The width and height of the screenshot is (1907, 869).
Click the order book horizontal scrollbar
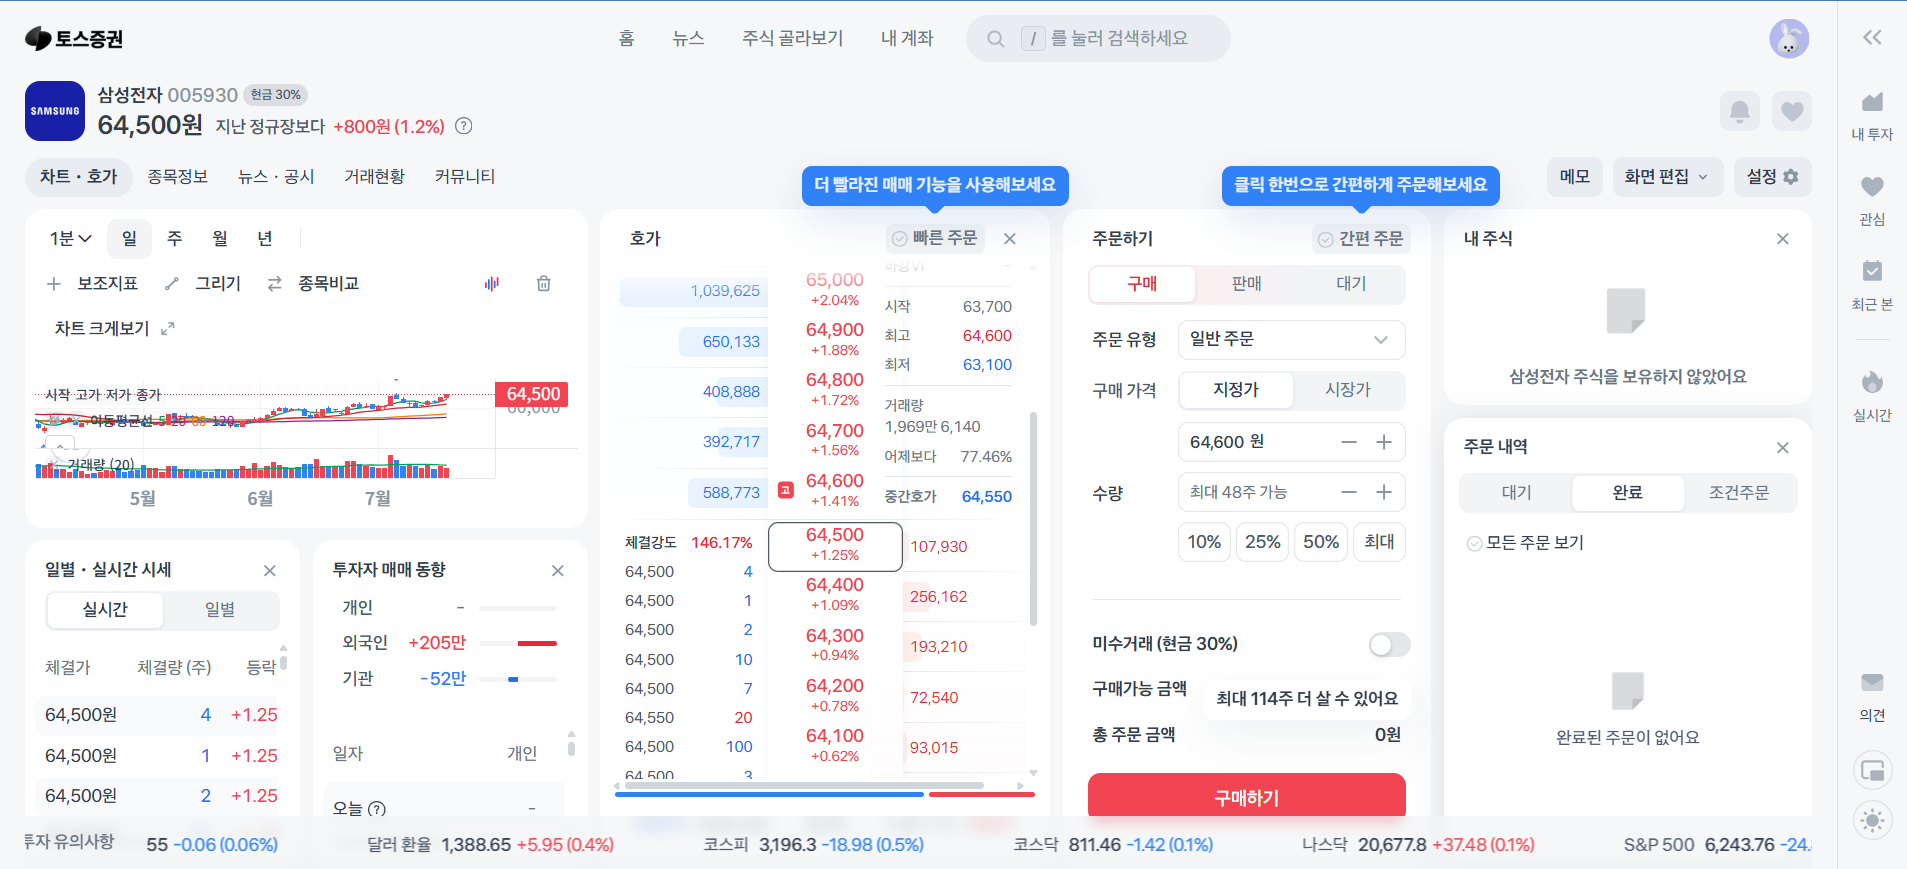805,786
